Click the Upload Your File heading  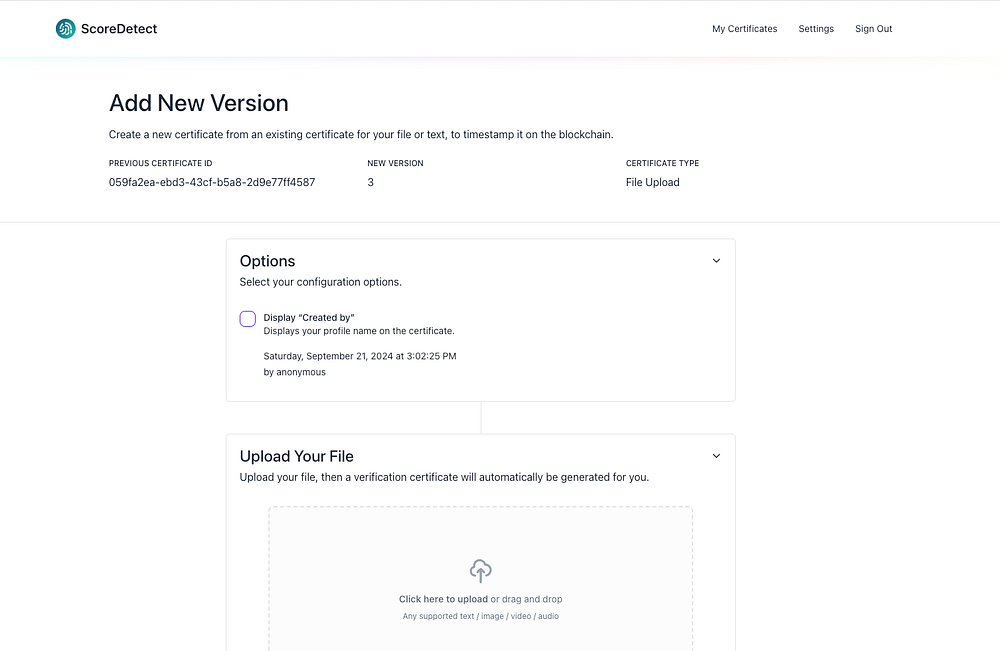(x=297, y=456)
